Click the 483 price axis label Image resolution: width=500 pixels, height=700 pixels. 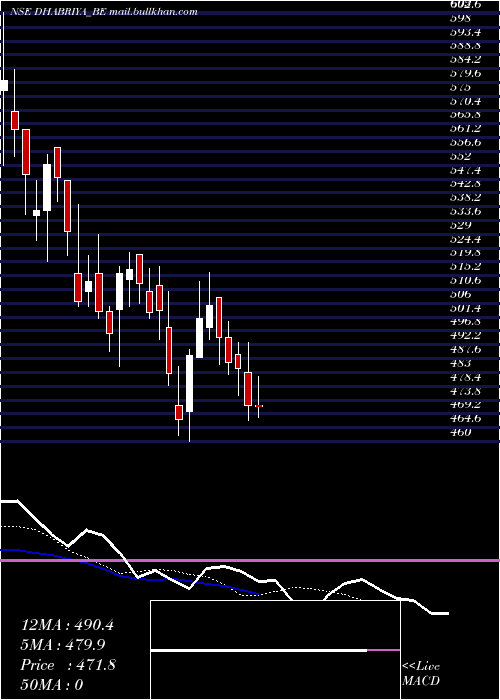[x=460, y=363]
